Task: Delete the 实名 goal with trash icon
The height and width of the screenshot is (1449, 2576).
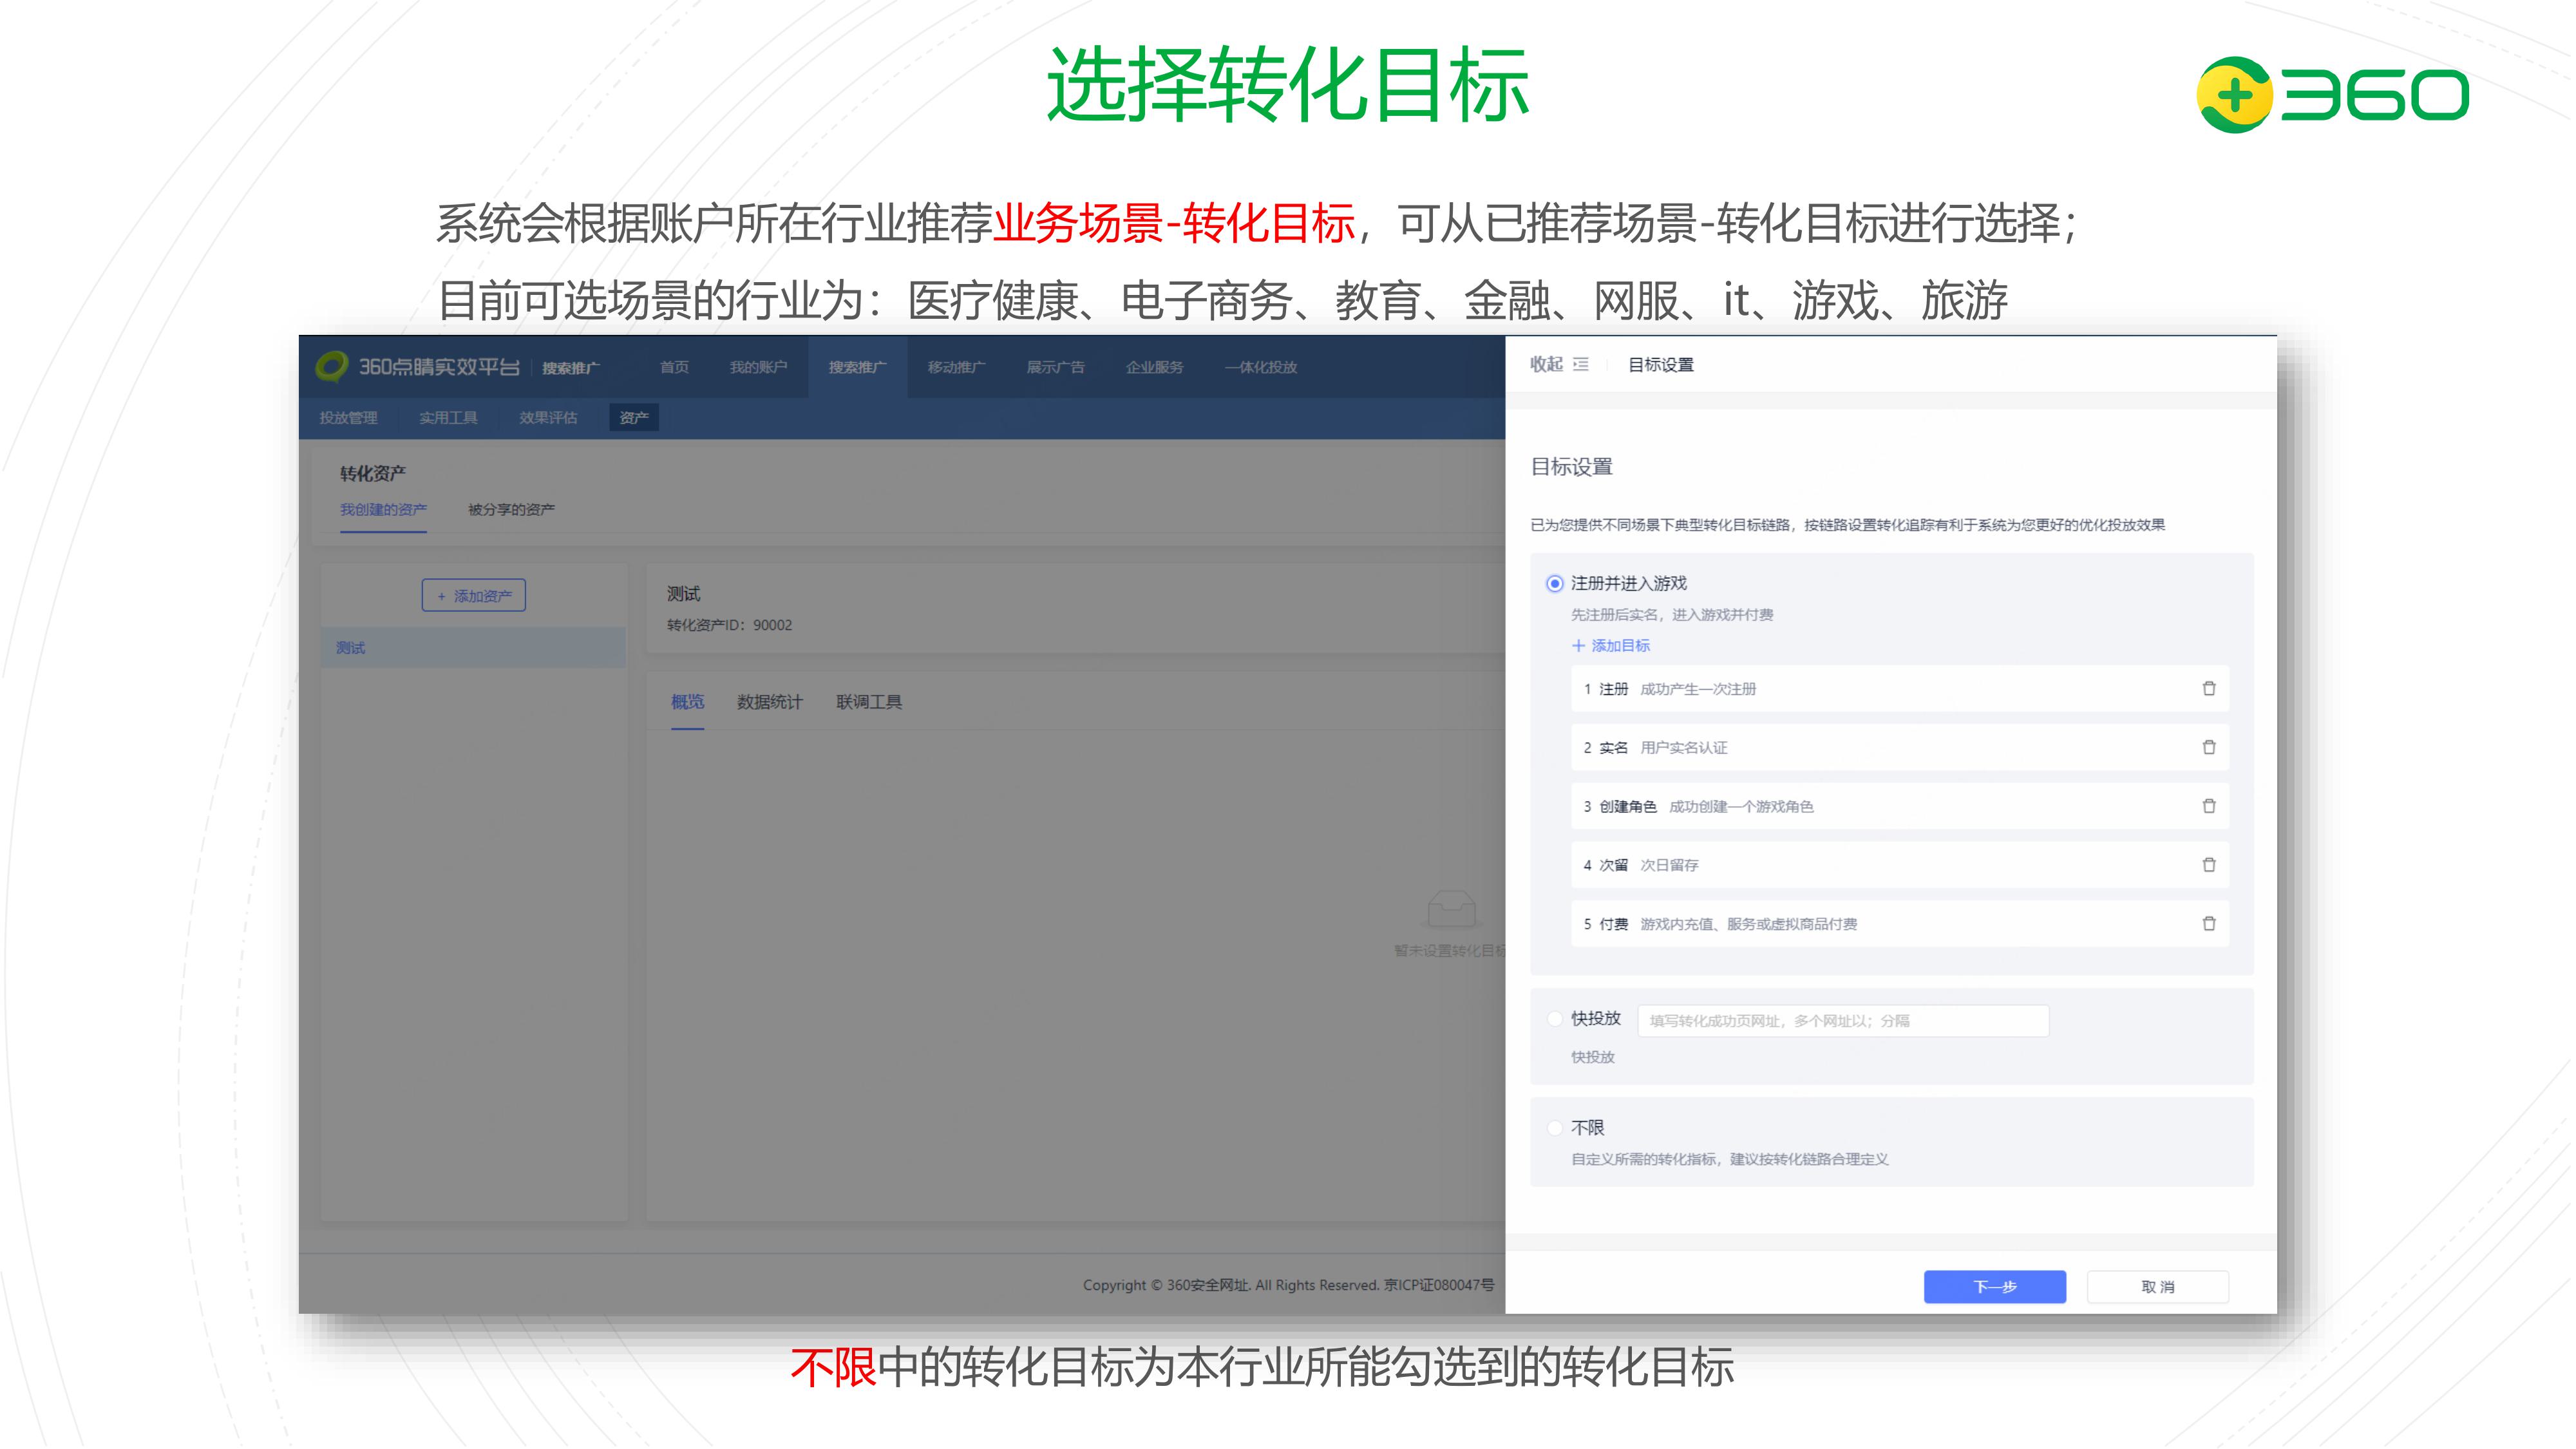Action: (x=2208, y=747)
